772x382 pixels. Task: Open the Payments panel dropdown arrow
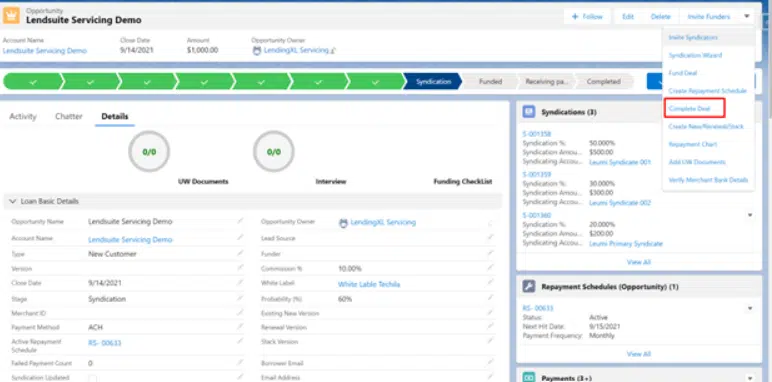pos(750,378)
